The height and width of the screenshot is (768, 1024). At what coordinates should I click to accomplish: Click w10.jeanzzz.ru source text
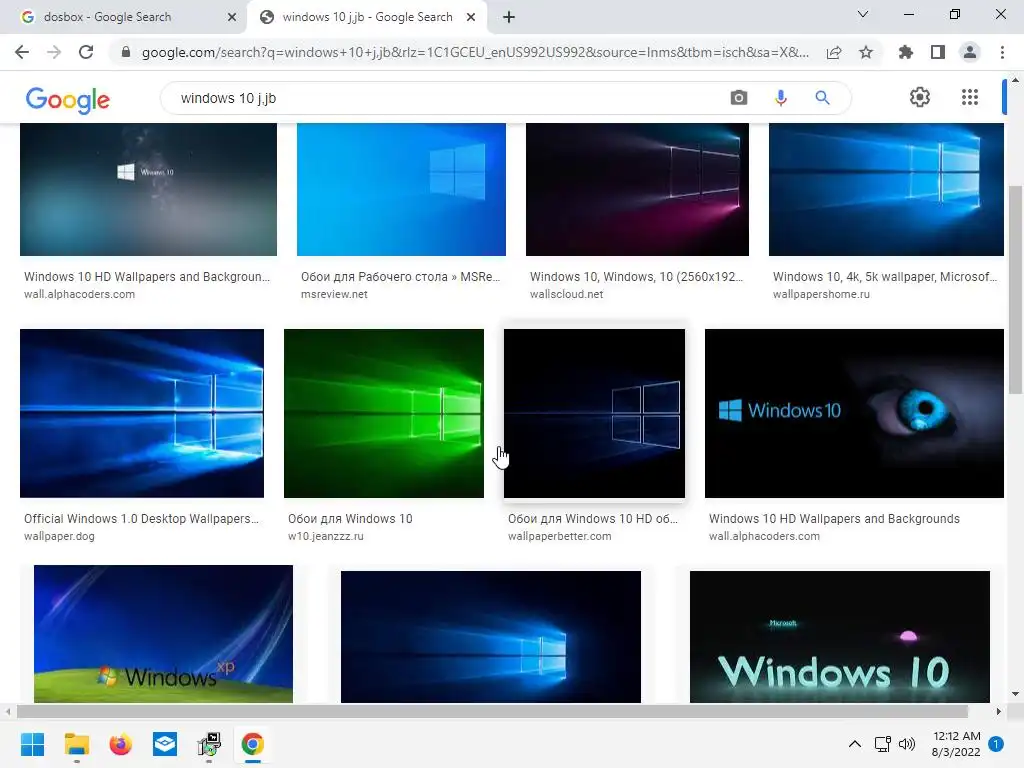326,536
